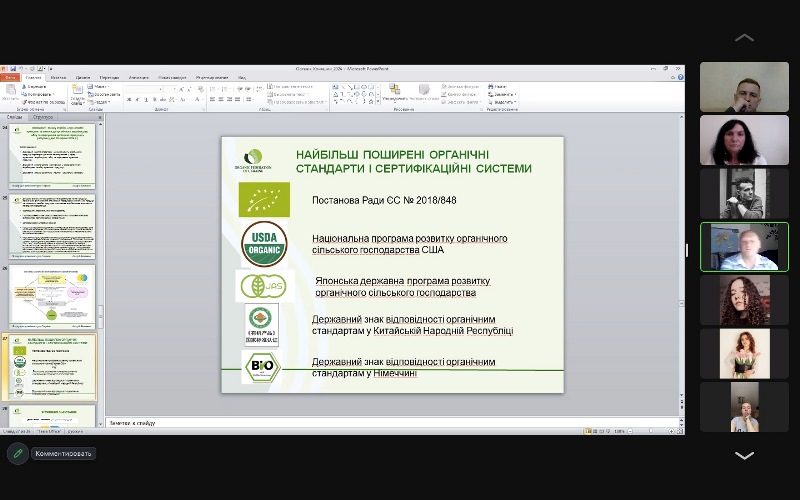Open the Replace (Заменить) dropdown

tap(503, 94)
